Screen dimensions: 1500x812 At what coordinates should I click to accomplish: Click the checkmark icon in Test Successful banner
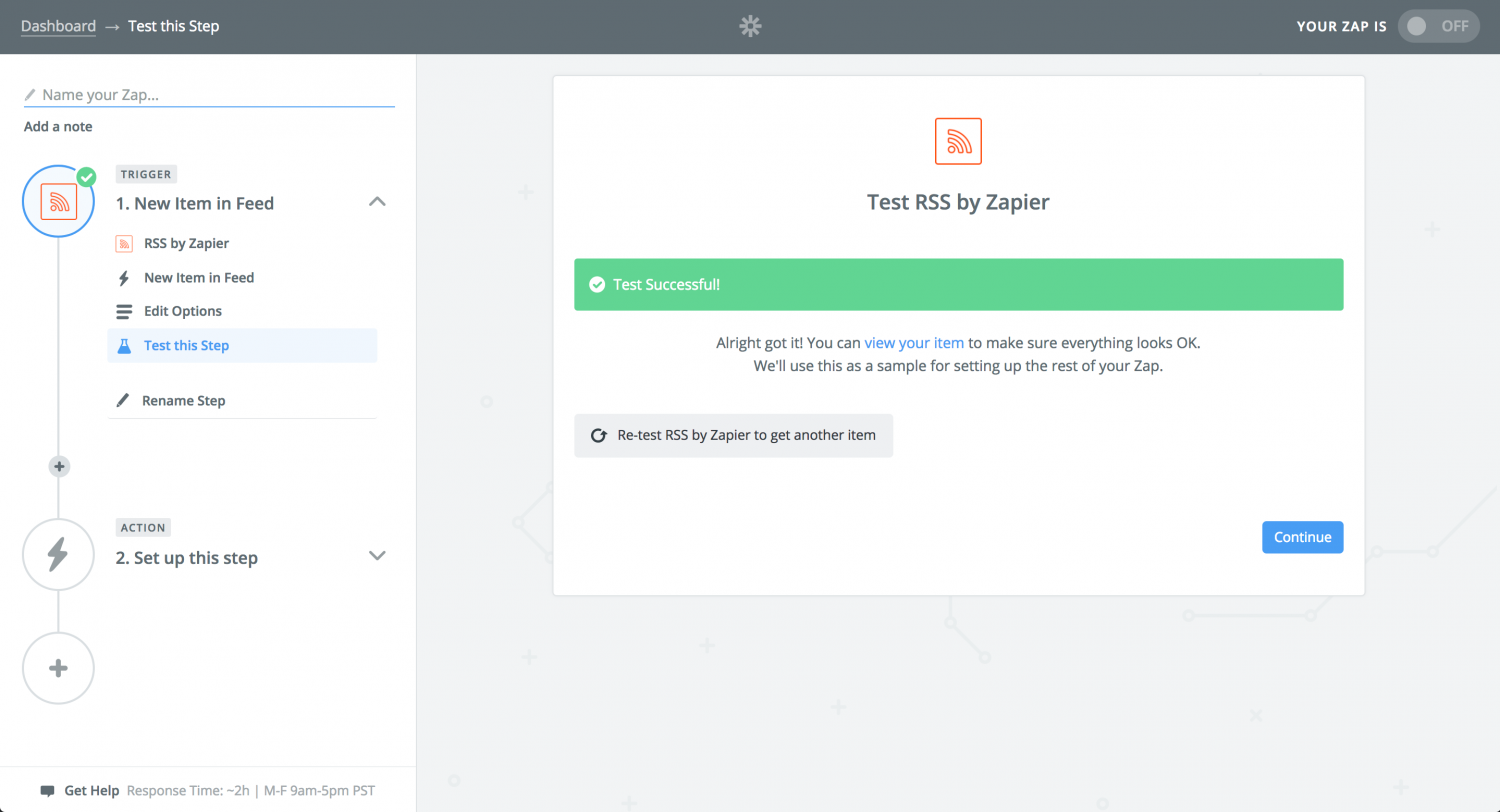click(597, 285)
